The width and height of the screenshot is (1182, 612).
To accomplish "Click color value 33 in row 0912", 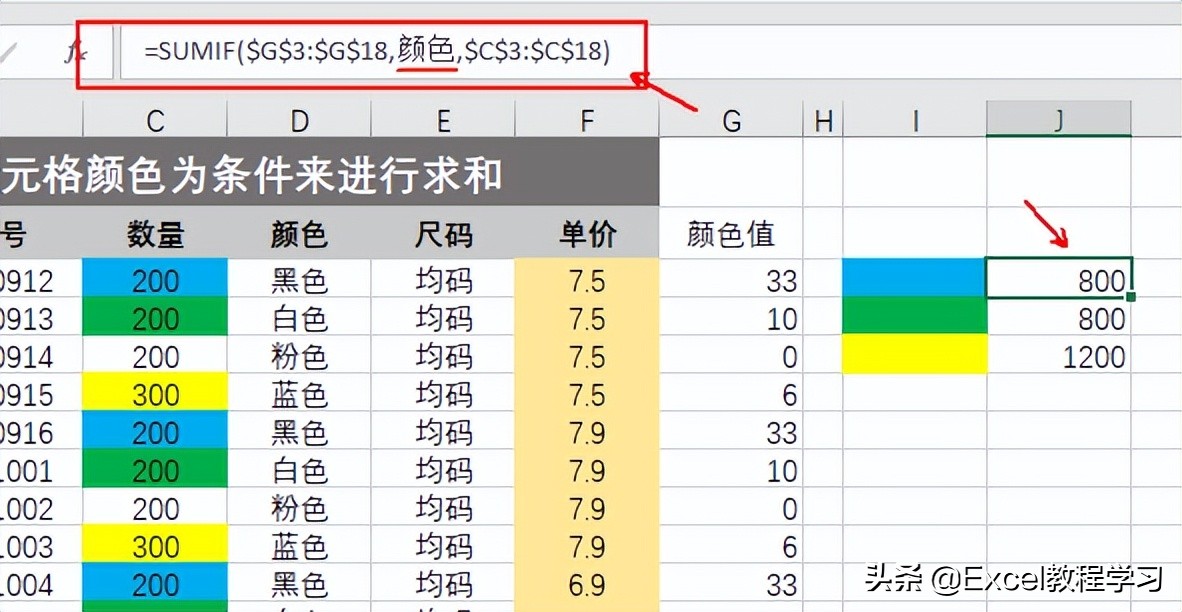I will (731, 280).
